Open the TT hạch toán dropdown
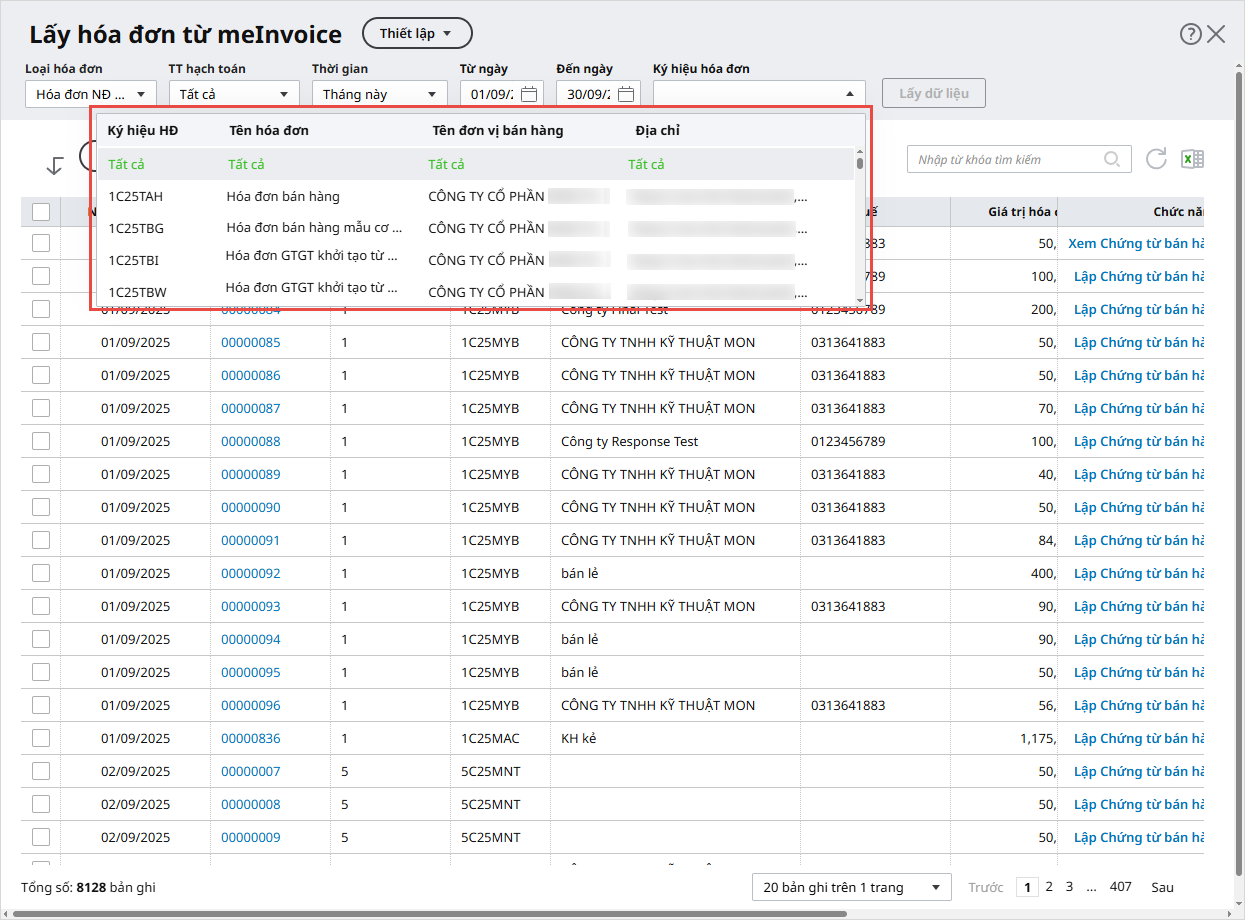The height and width of the screenshot is (920, 1245). click(x=234, y=94)
